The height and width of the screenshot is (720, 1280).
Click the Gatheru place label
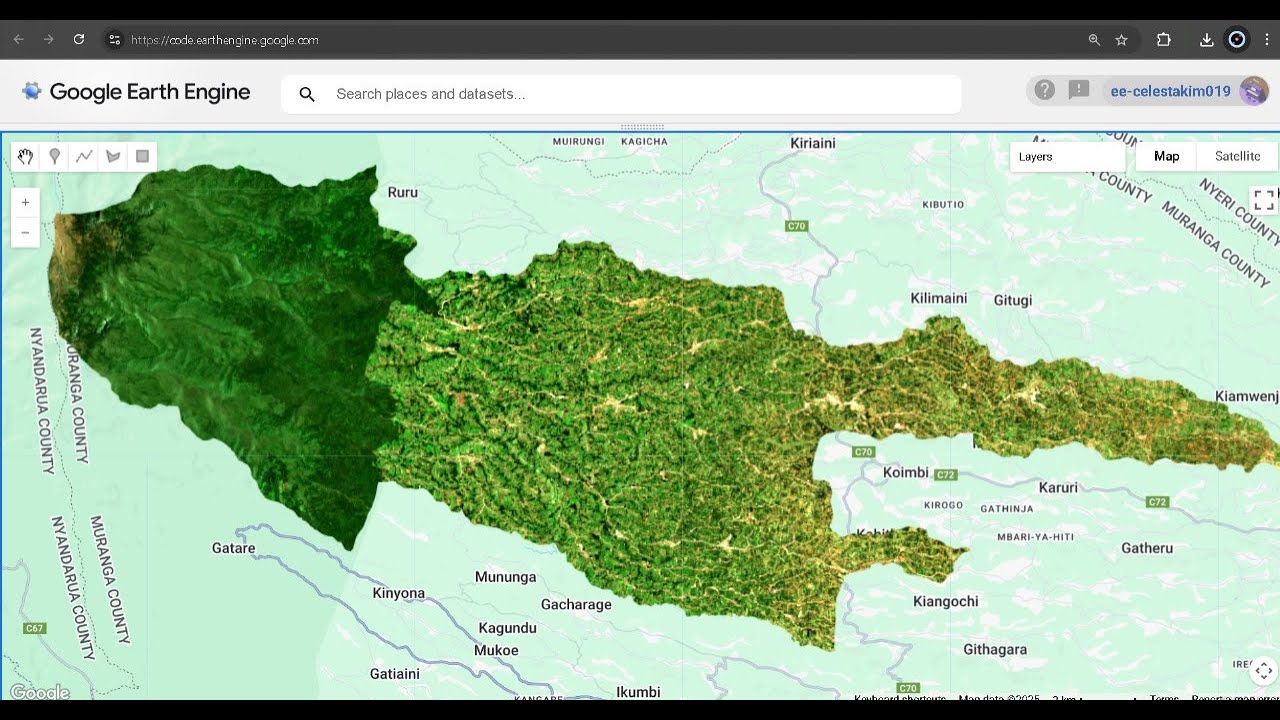tap(1147, 548)
